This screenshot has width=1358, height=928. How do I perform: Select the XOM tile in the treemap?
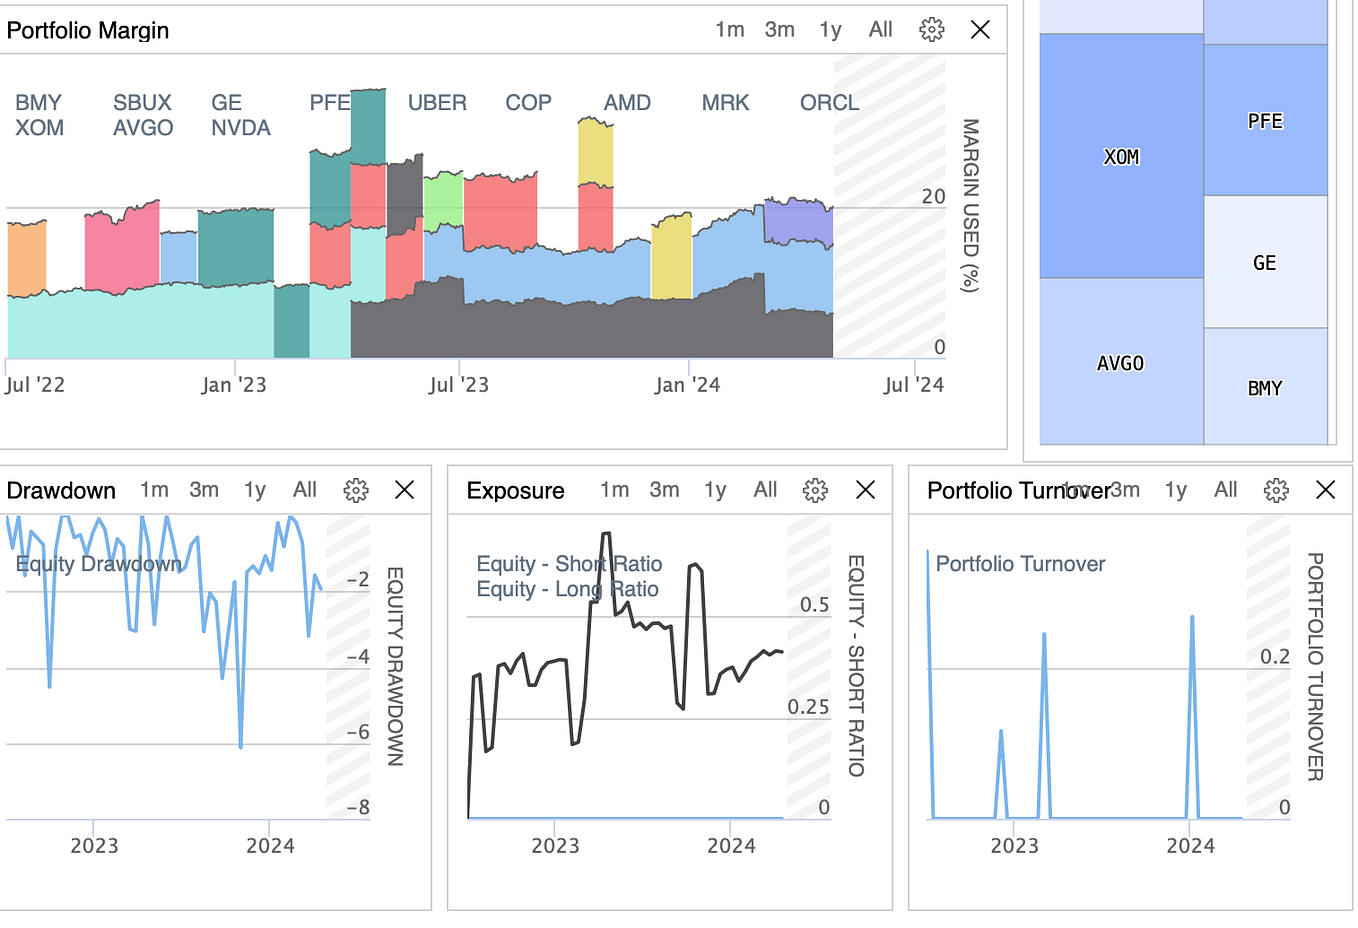point(1120,156)
